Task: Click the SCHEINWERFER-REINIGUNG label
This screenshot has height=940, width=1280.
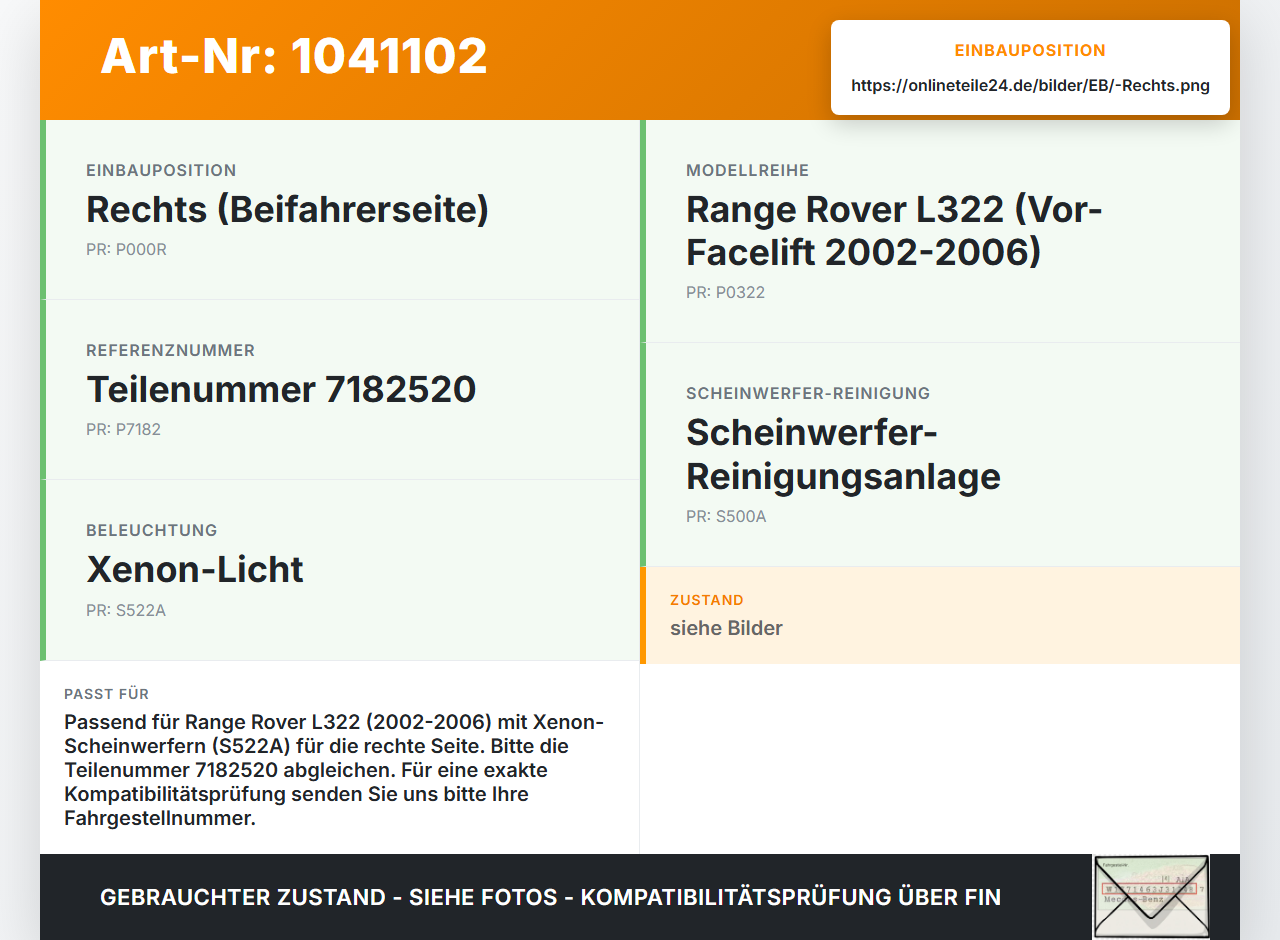Action: pyautogui.click(x=808, y=393)
